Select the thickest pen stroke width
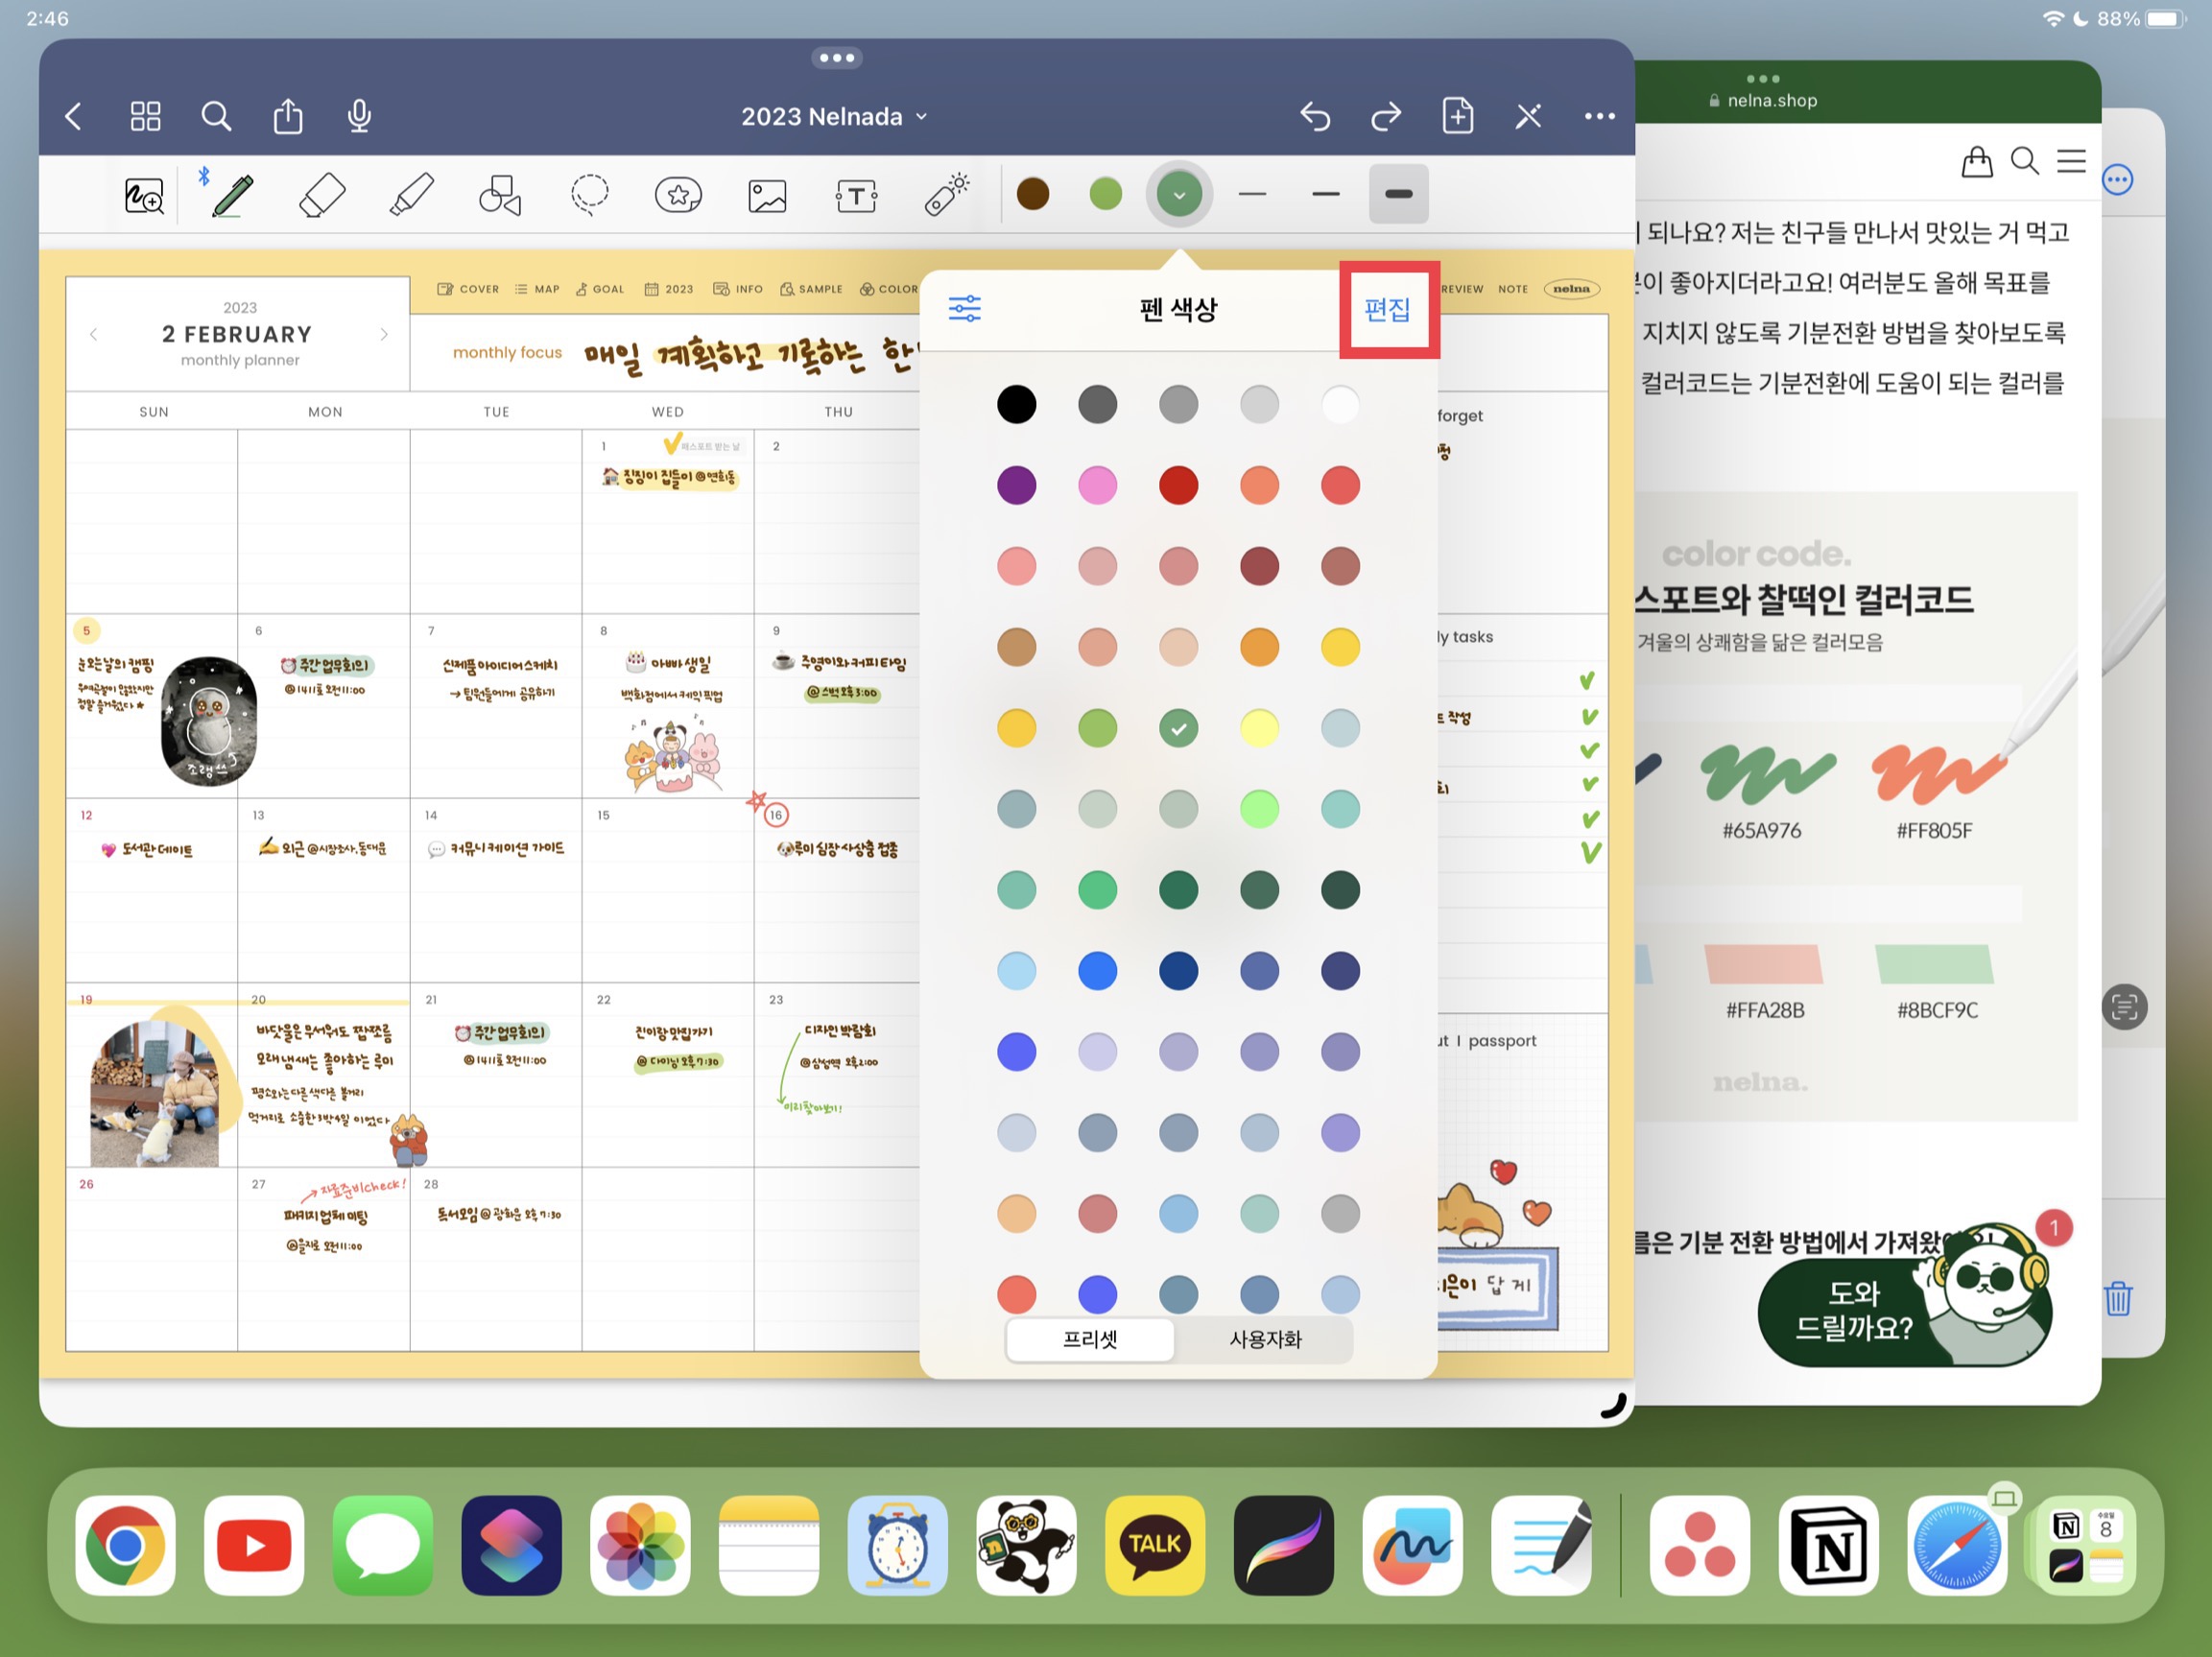 click(x=1398, y=194)
